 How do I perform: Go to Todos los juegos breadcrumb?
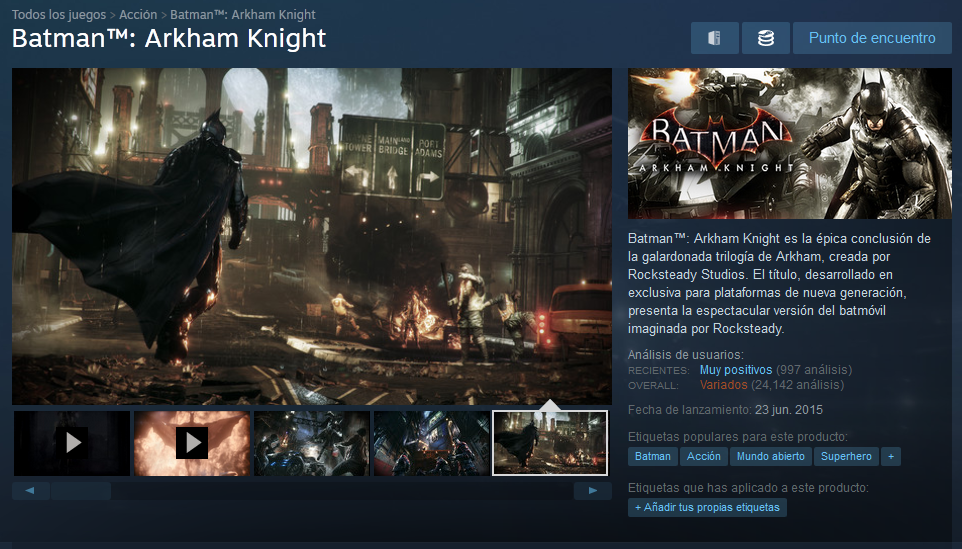(x=59, y=14)
